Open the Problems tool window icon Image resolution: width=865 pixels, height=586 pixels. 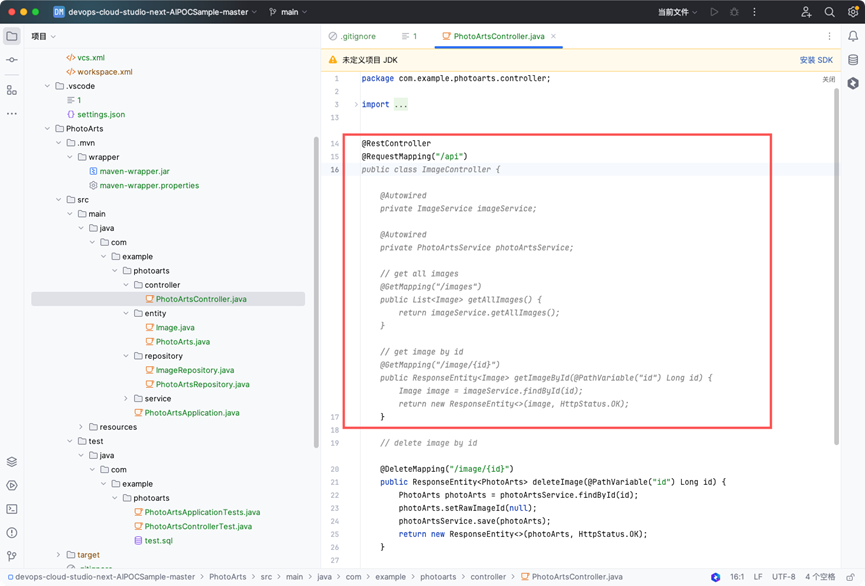pyautogui.click(x=12, y=532)
